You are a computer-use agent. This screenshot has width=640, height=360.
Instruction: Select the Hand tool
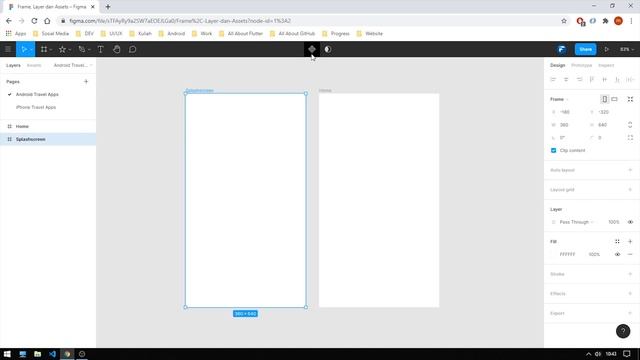pyautogui.click(x=117, y=49)
